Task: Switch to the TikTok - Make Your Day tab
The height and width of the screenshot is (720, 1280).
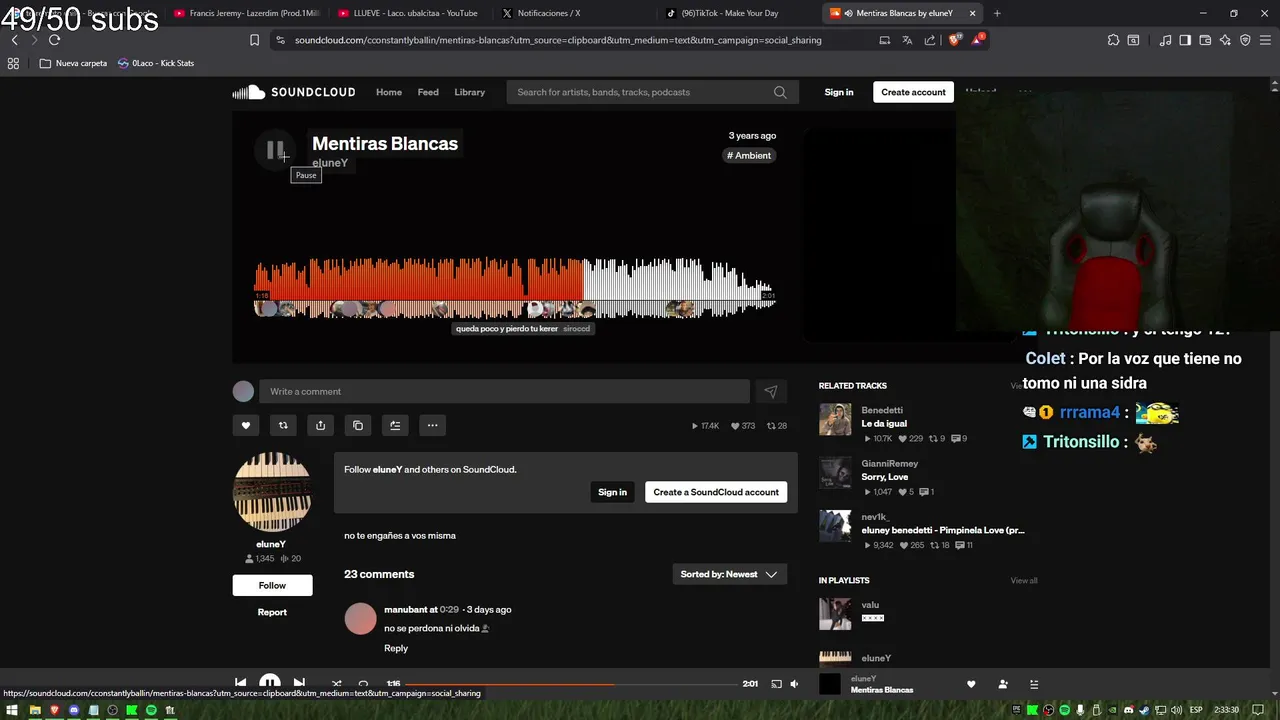Action: pyautogui.click(x=738, y=13)
